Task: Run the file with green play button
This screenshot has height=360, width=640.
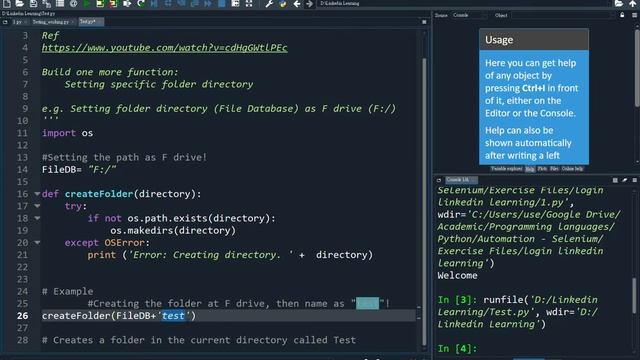Action: pos(87,3)
